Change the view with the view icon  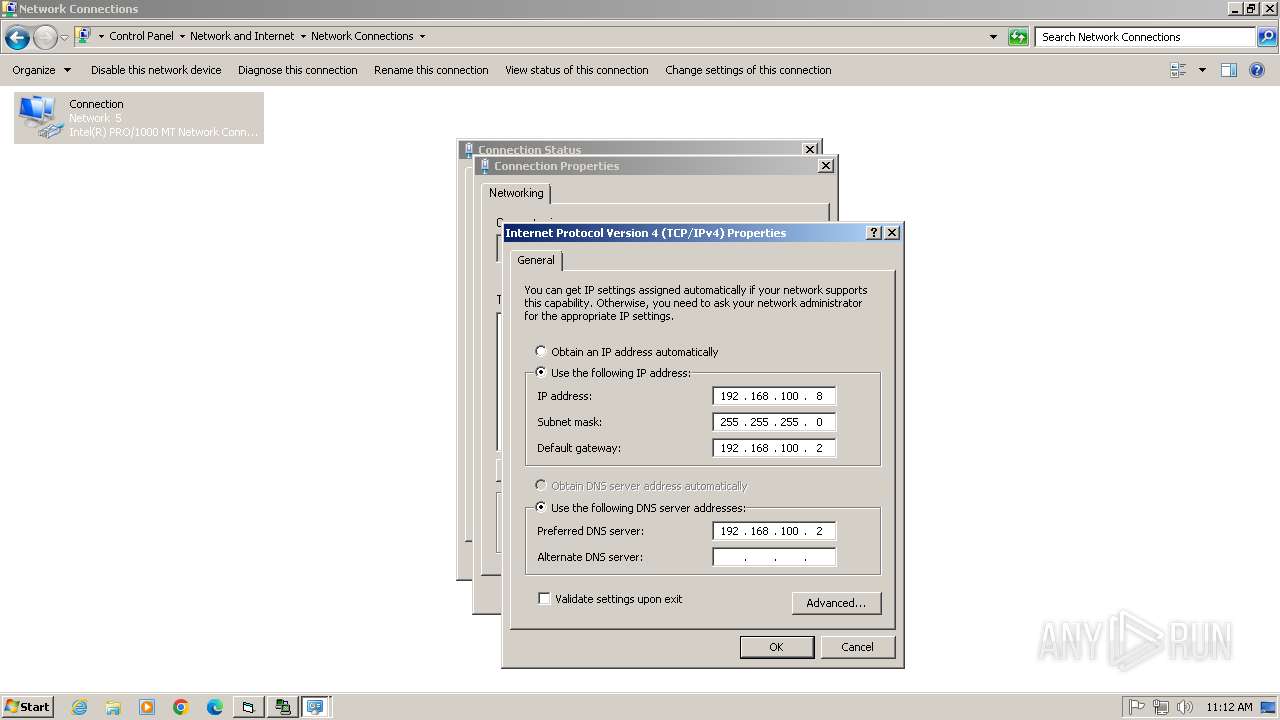[1178, 70]
